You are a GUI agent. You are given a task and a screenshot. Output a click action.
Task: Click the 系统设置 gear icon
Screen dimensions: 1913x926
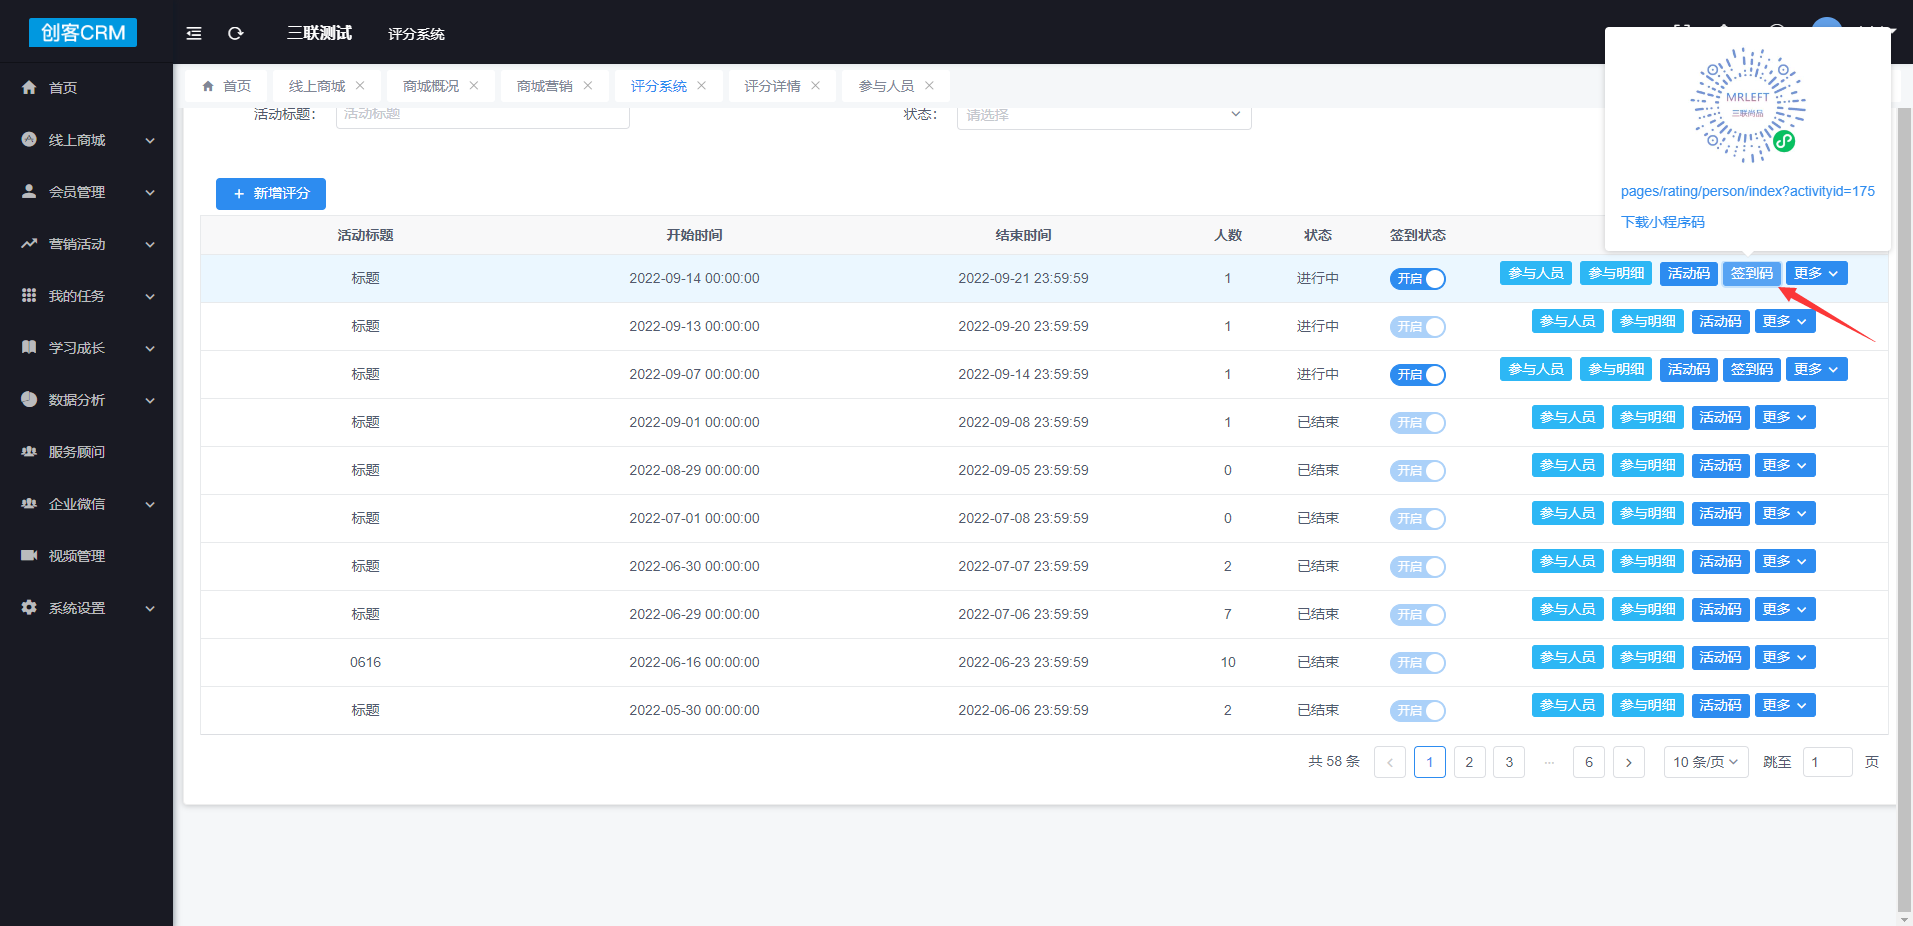[x=29, y=608]
